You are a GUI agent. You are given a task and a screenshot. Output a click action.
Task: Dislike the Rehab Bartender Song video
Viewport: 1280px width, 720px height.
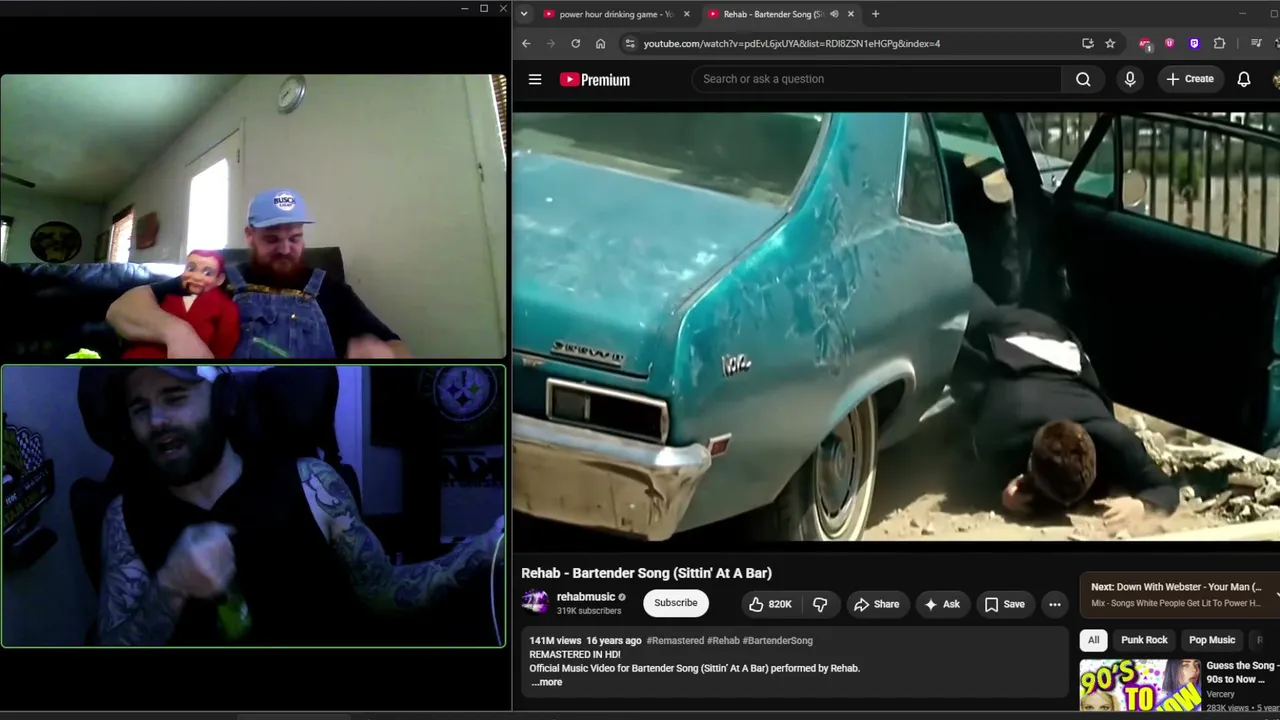click(820, 604)
